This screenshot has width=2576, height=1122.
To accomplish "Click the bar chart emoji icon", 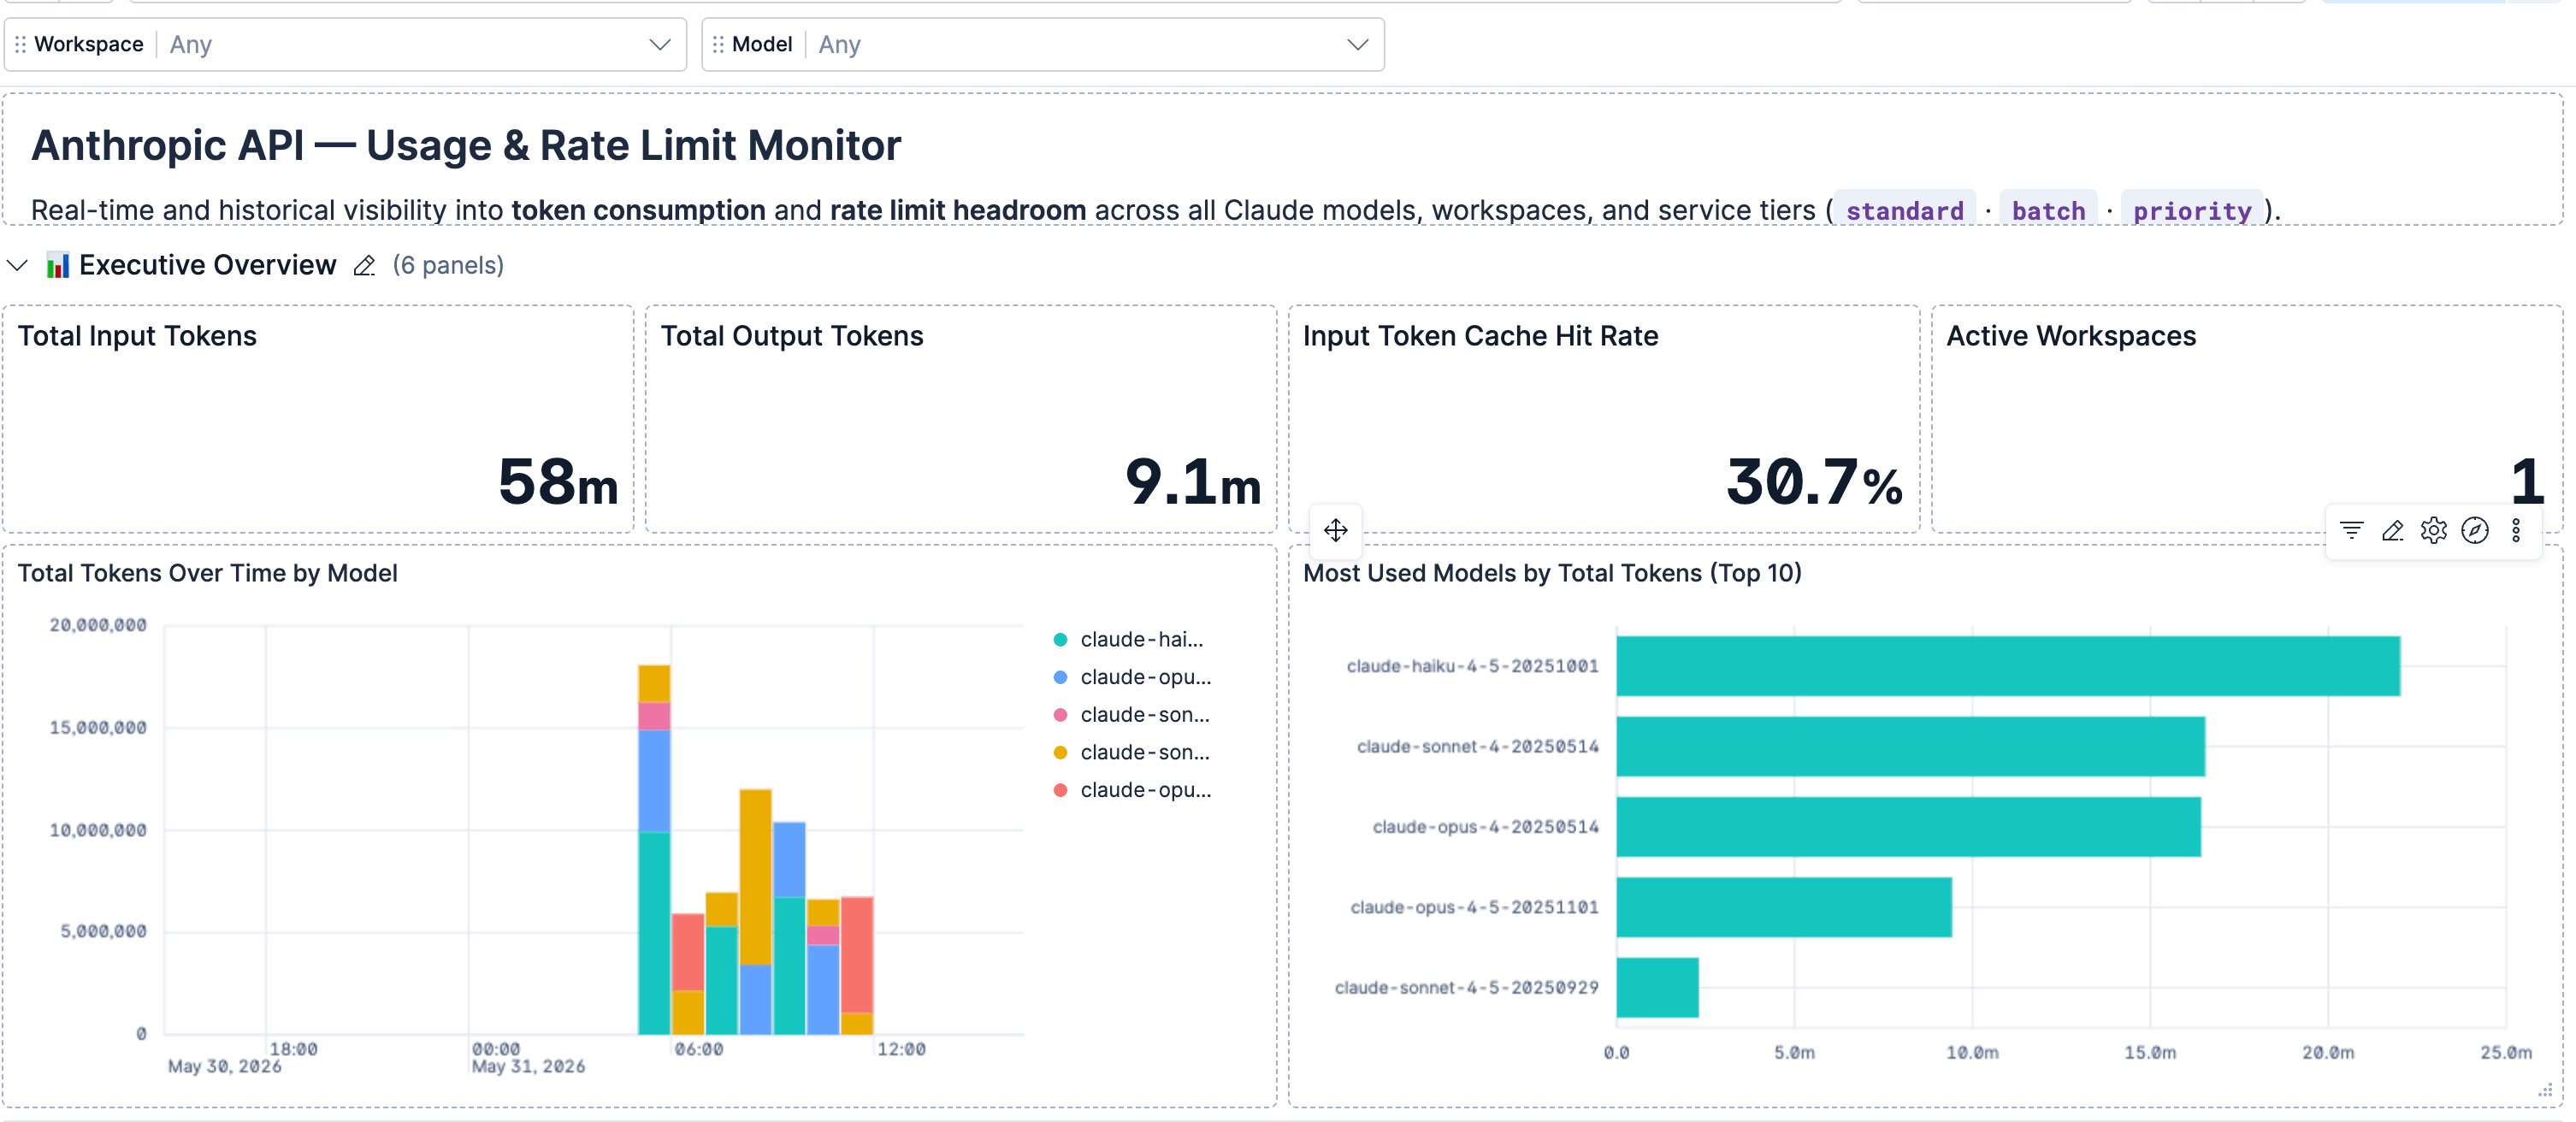I will coord(58,265).
